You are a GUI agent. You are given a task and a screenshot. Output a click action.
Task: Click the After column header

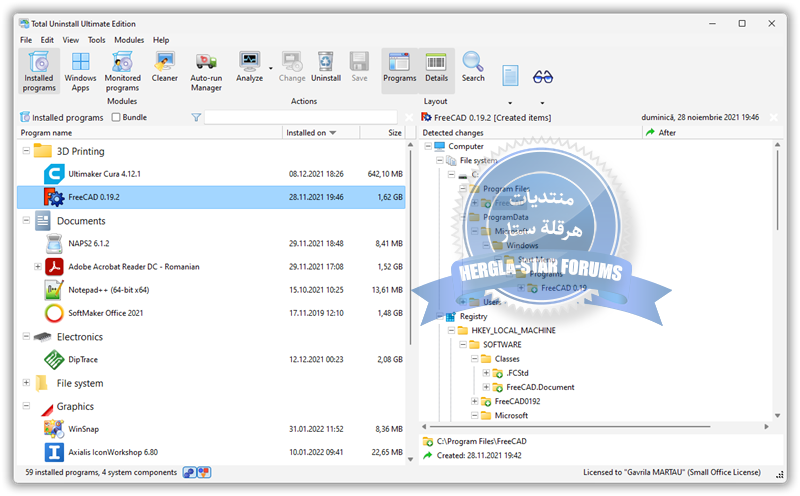712,133
